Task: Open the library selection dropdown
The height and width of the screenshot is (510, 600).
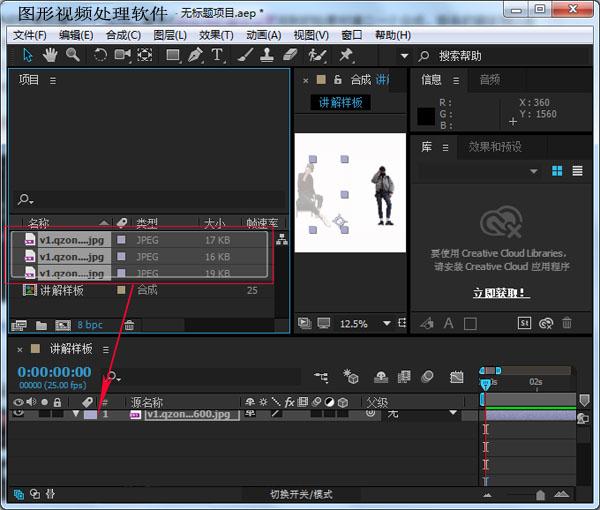Action: [x=479, y=171]
